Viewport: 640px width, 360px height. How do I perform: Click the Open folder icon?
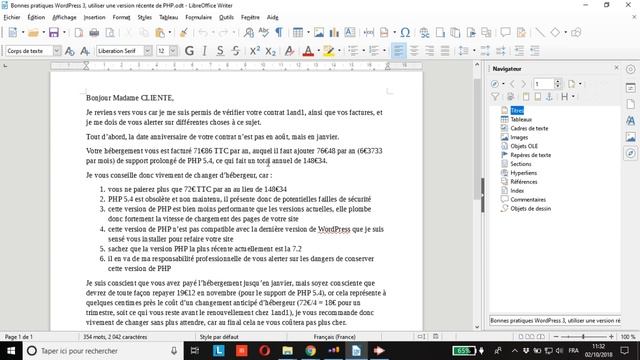[33, 33]
